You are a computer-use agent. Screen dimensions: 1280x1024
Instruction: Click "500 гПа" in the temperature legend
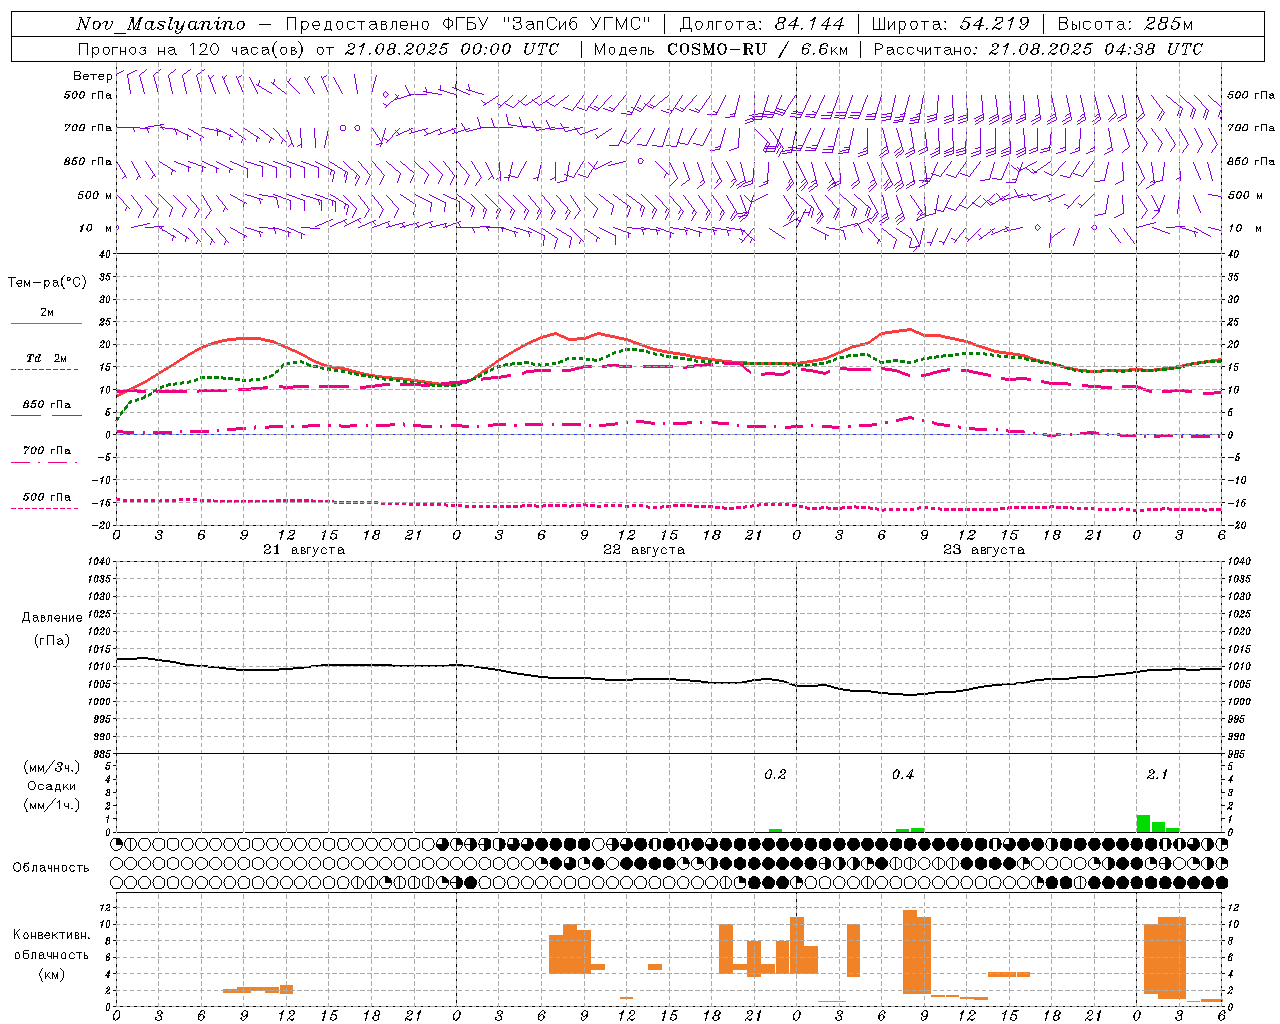coord(47,497)
